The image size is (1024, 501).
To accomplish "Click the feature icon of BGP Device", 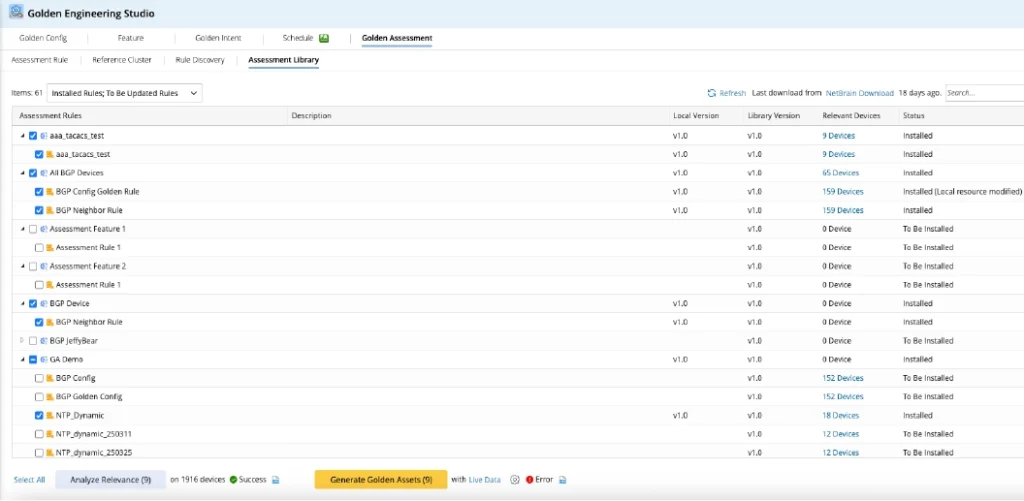I will pyautogui.click(x=44, y=304).
